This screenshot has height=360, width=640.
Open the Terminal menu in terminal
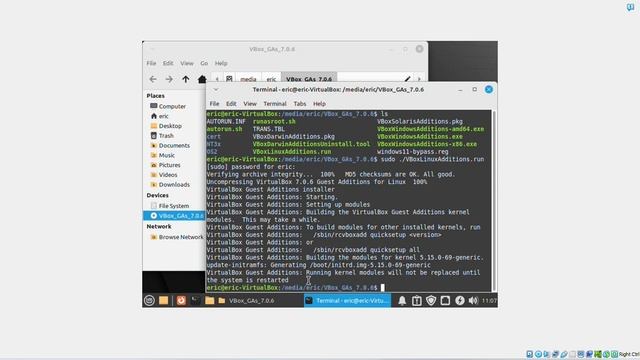[x=275, y=104]
